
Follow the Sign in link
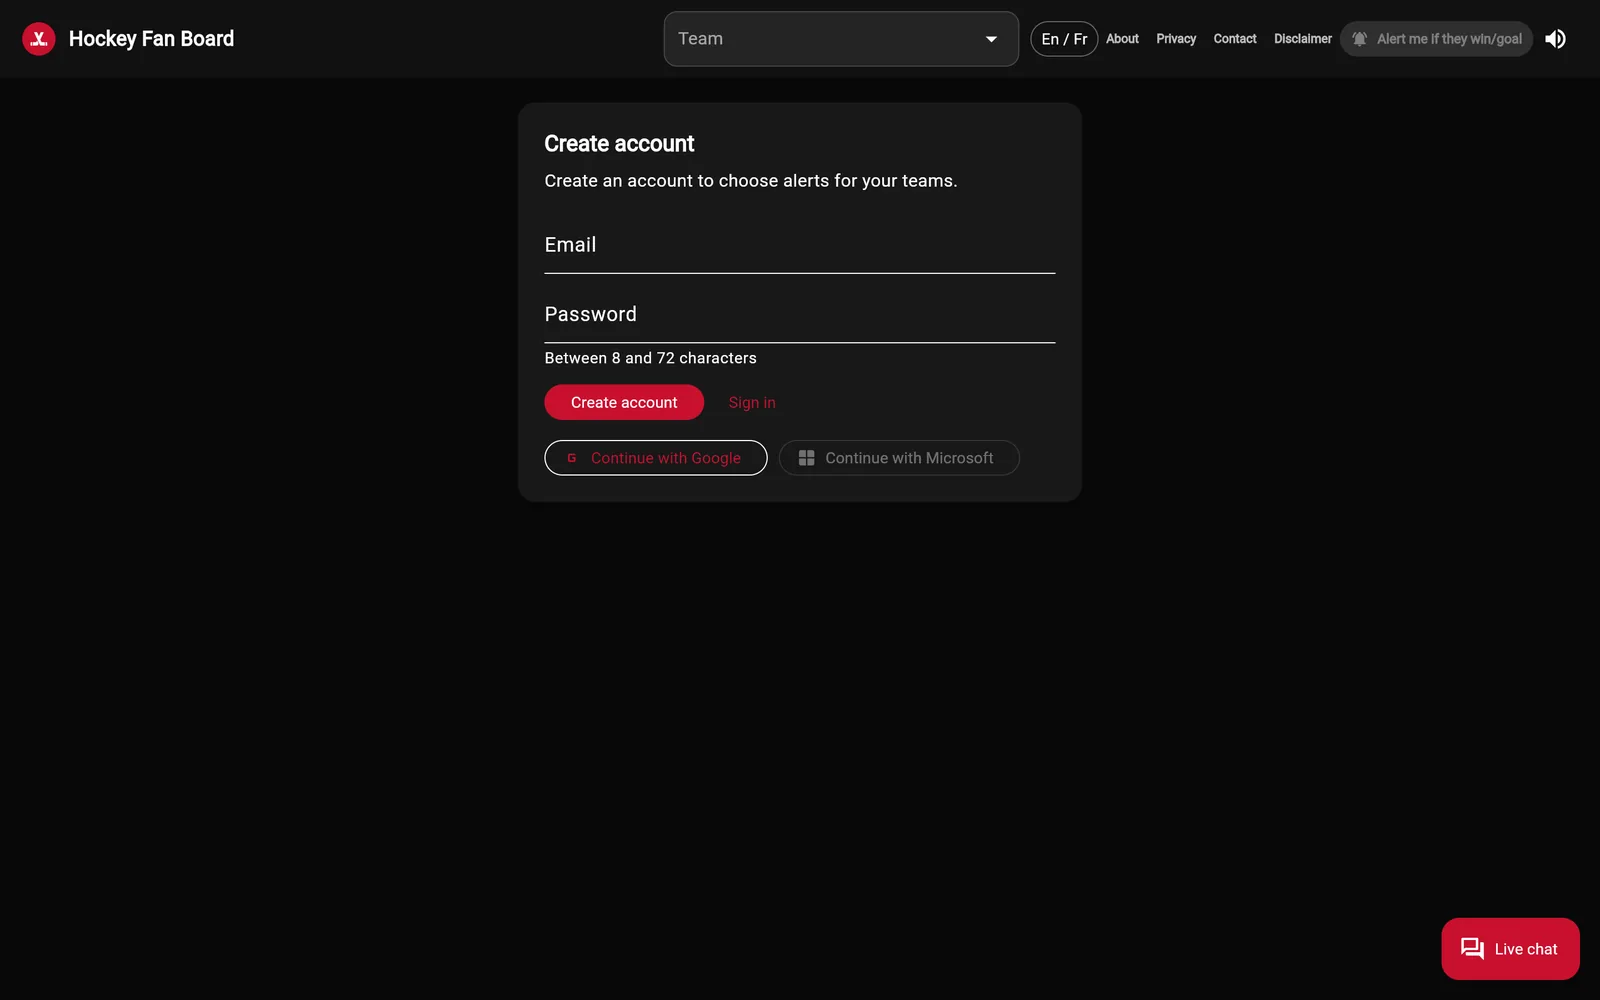[752, 402]
